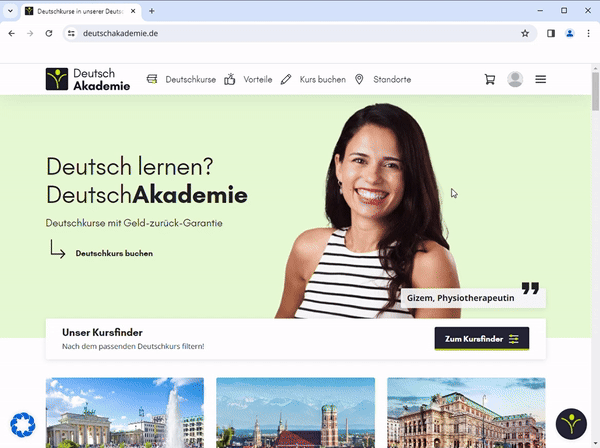Viewport: 600px width, 448px height.
Task: Open the round DeutschAkademie chat widget
Action: [x=571, y=424]
